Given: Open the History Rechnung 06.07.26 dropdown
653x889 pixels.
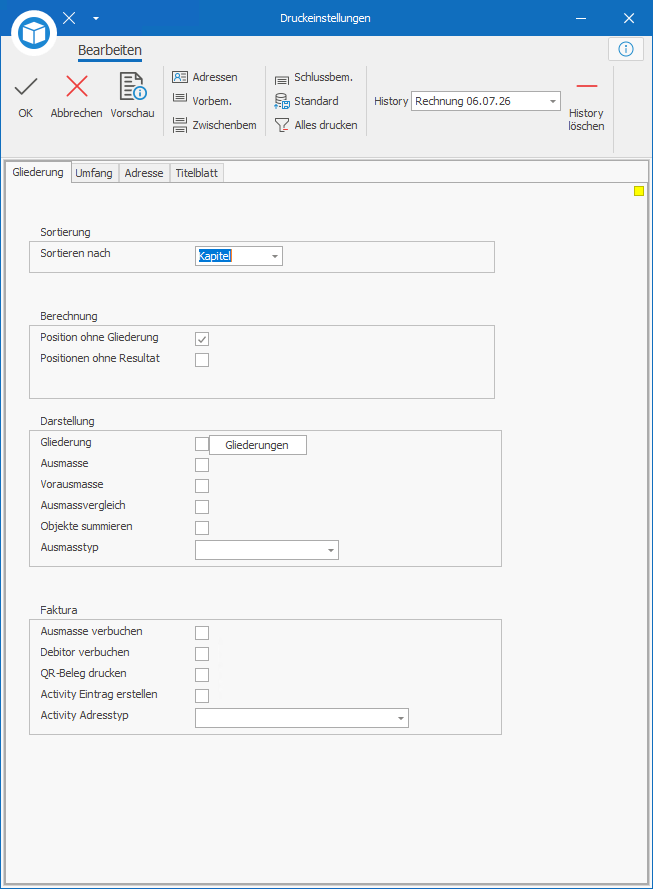Looking at the screenshot, I should [553, 101].
